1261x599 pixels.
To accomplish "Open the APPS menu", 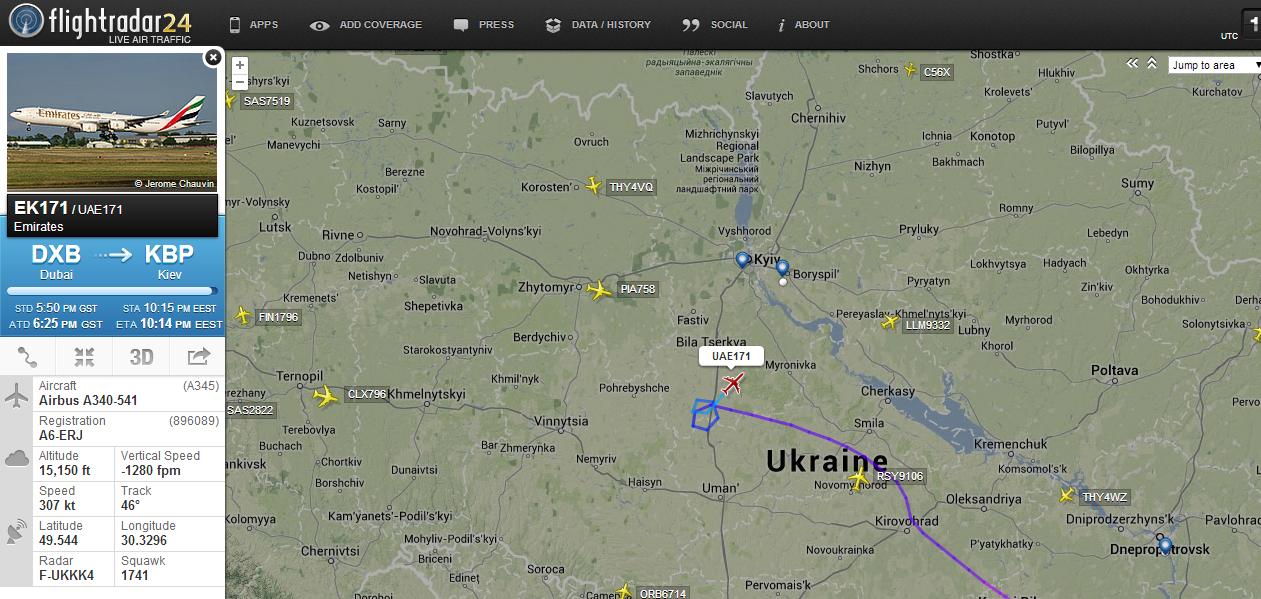I will (x=254, y=24).
